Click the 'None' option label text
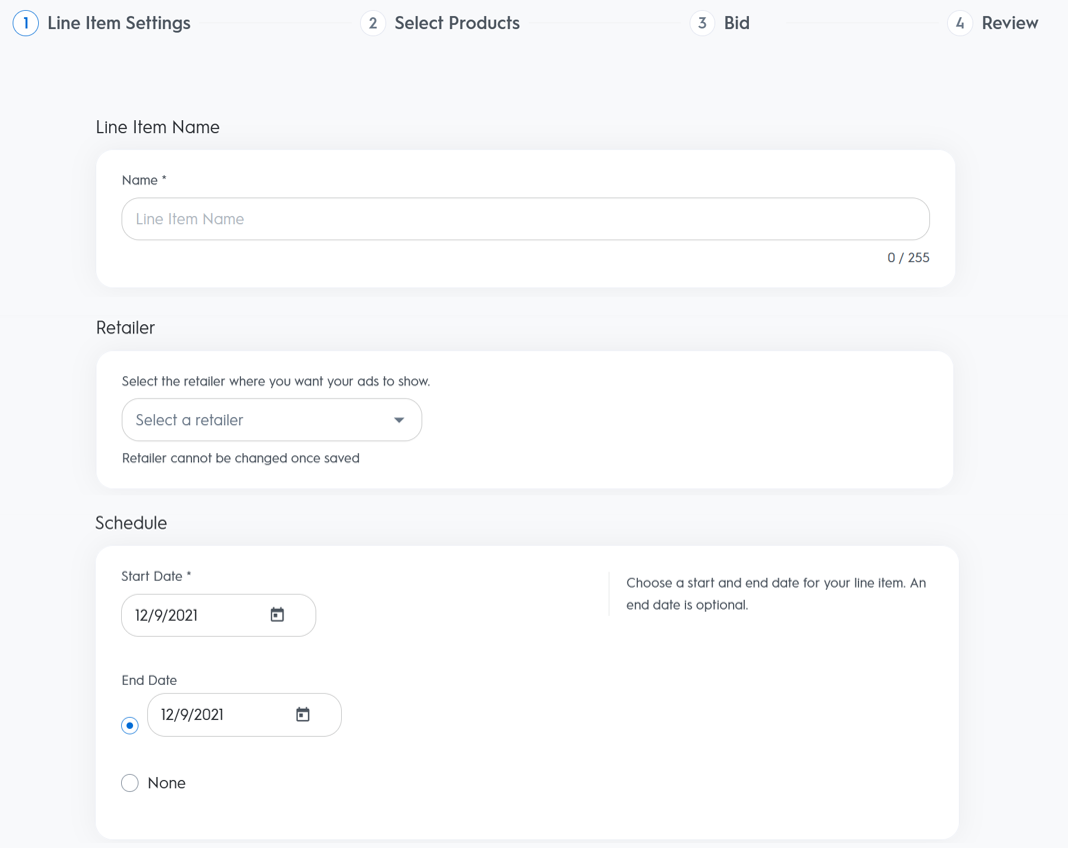1068x848 pixels. click(x=167, y=783)
